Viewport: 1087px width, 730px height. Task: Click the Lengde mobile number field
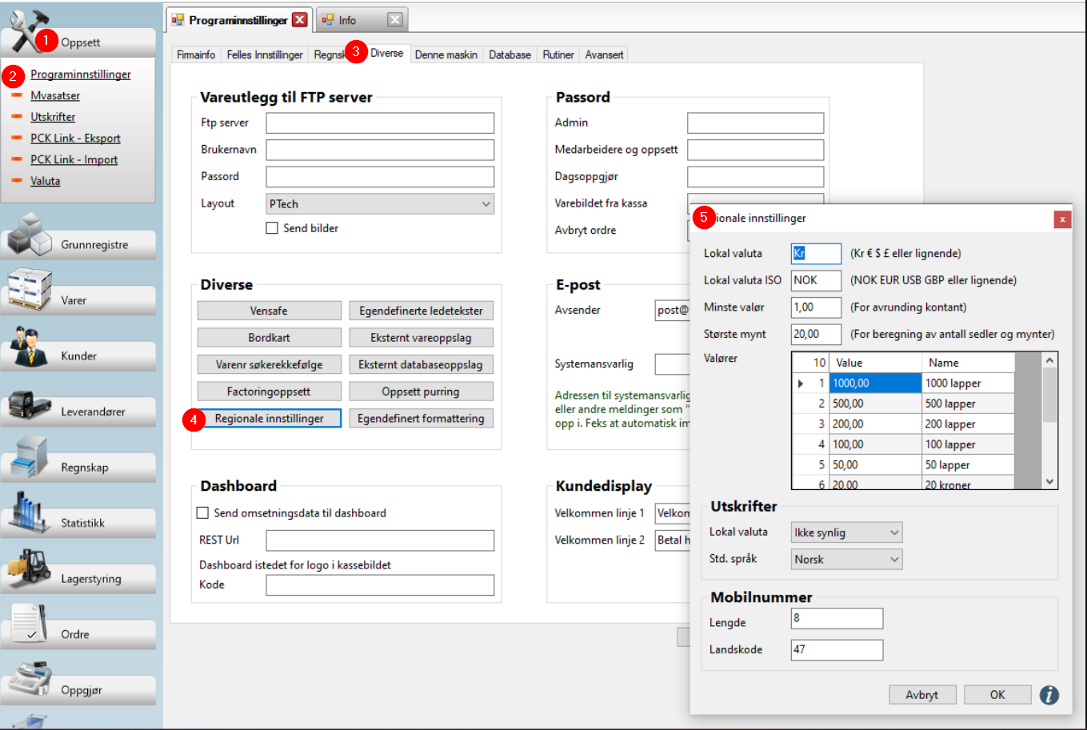click(837, 618)
